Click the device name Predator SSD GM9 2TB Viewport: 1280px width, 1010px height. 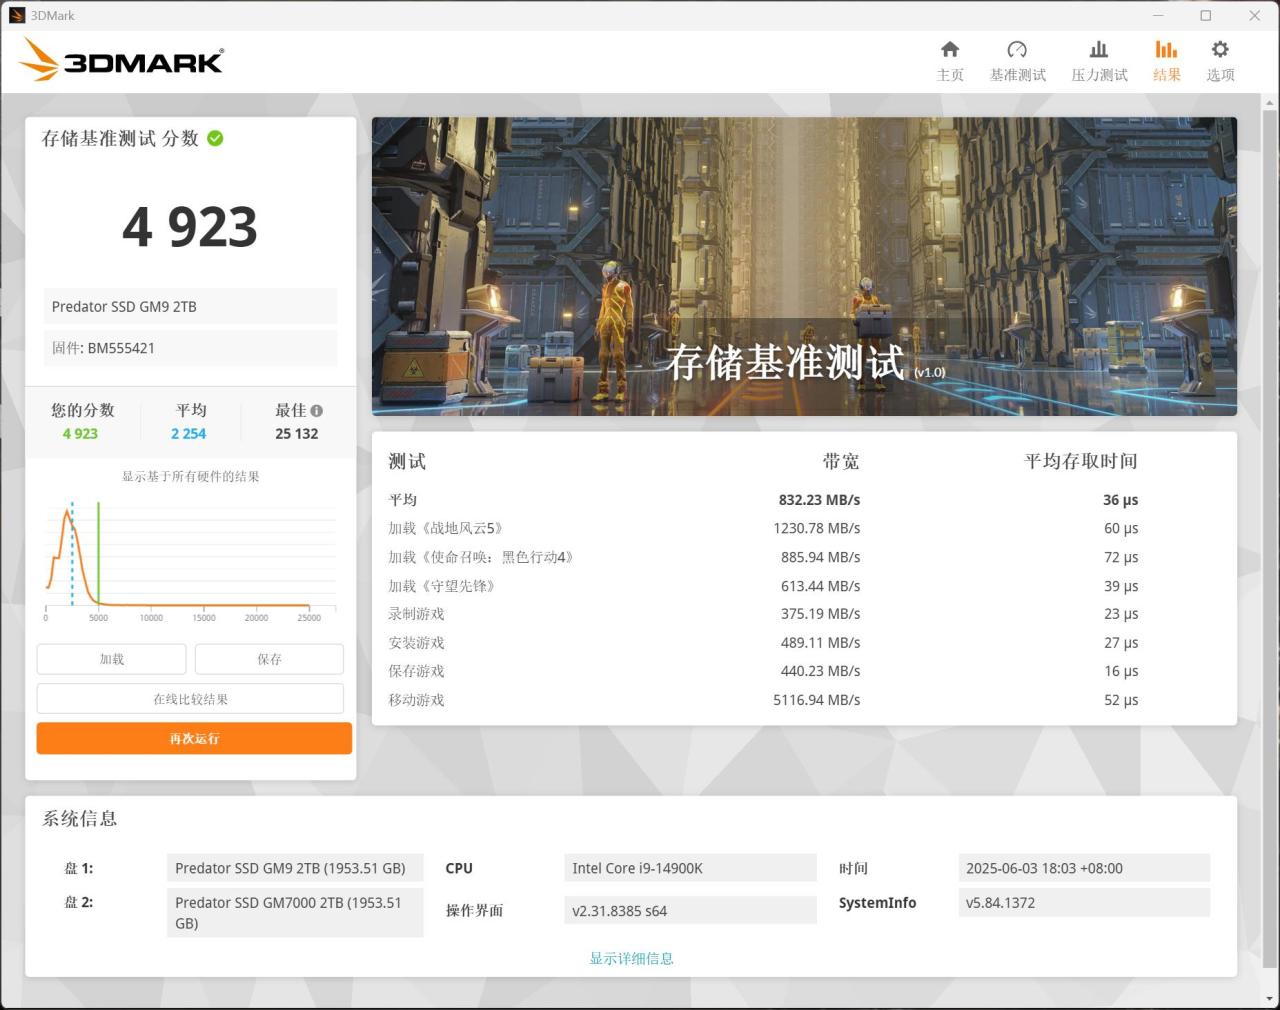(190, 307)
